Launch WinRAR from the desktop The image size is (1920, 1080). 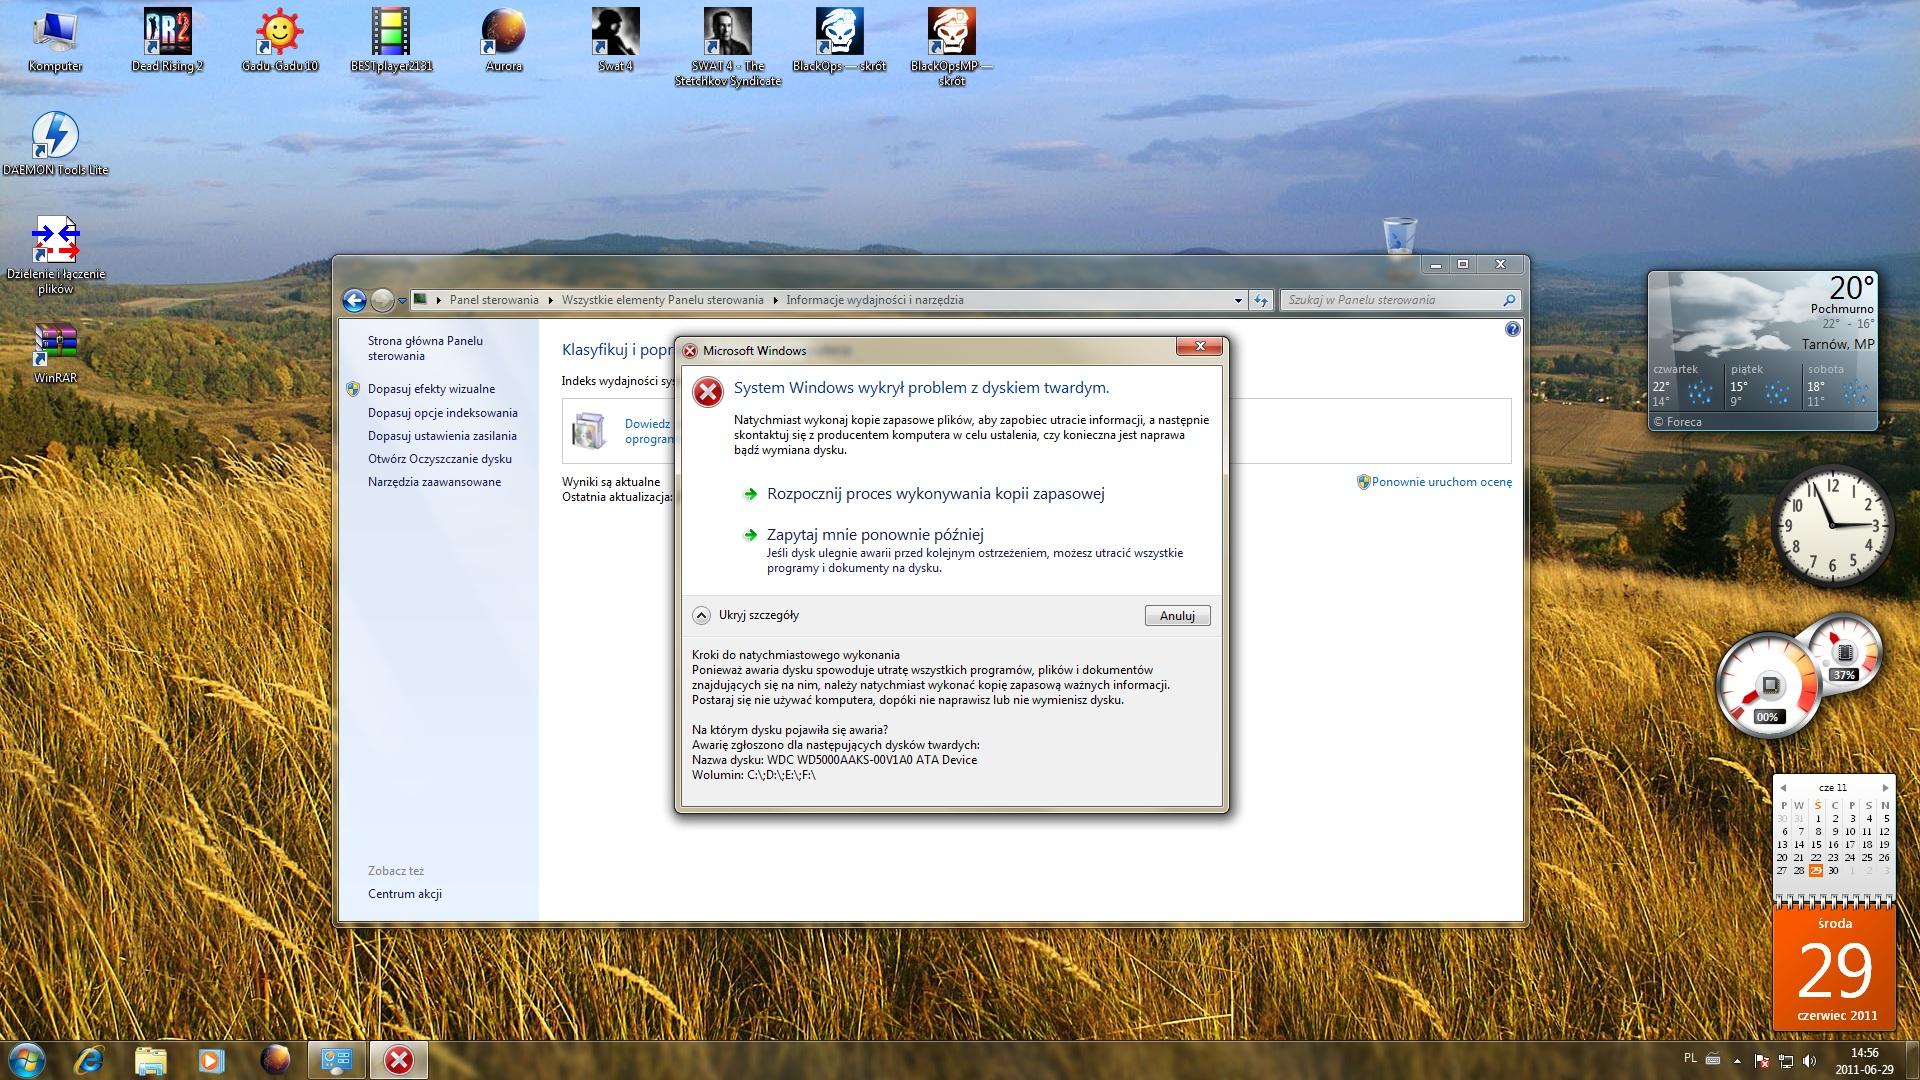point(55,354)
